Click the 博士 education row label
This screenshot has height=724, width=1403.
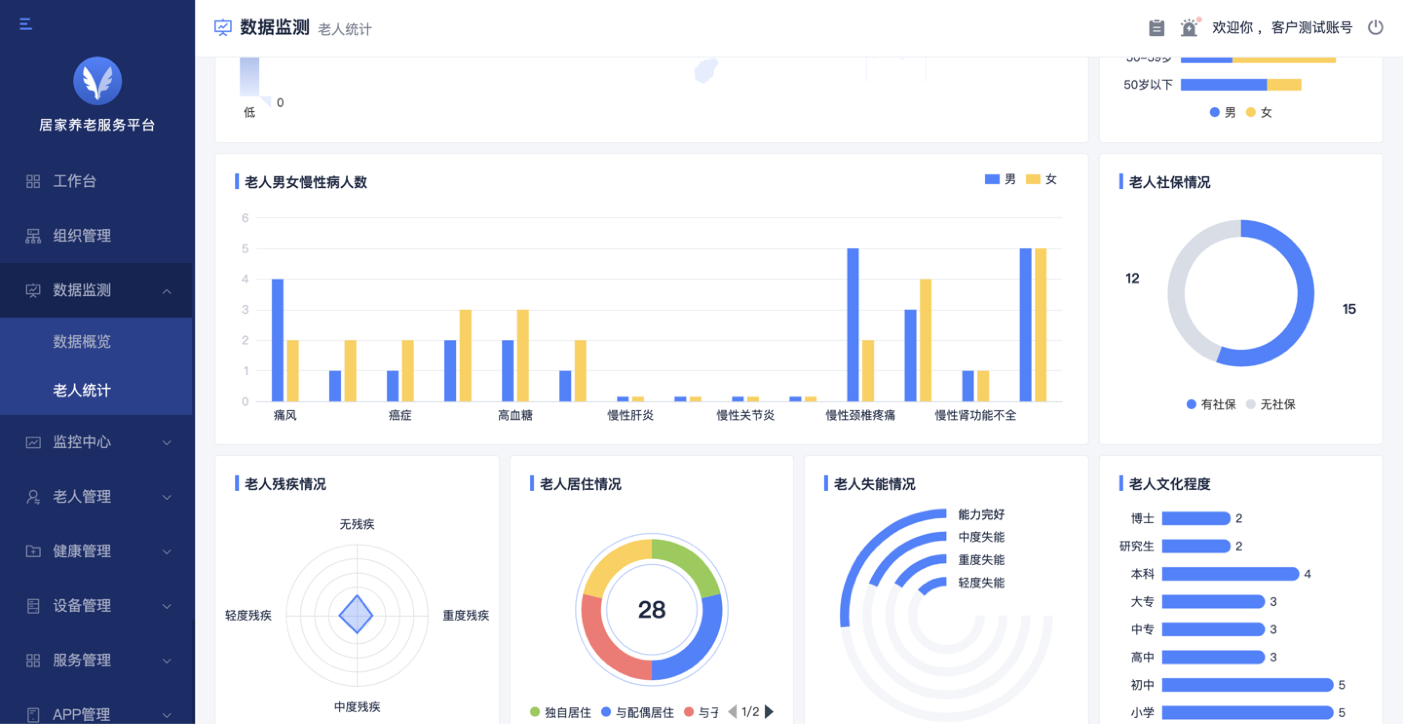pyautogui.click(x=1142, y=518)
